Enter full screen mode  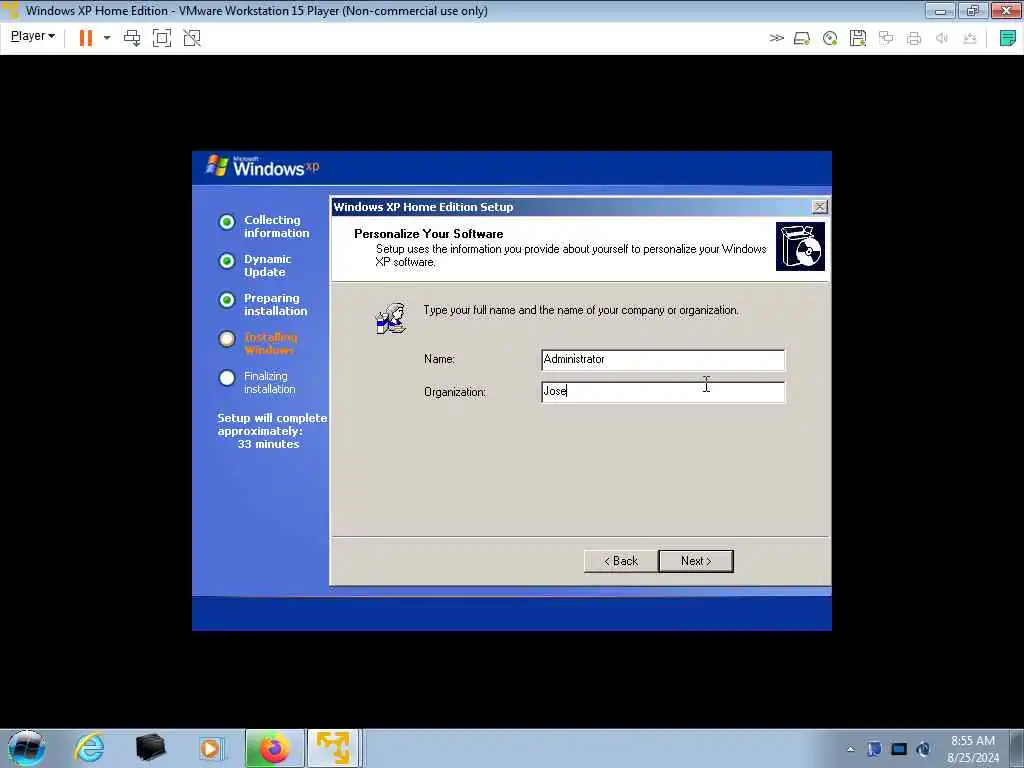tap(161, 38)
